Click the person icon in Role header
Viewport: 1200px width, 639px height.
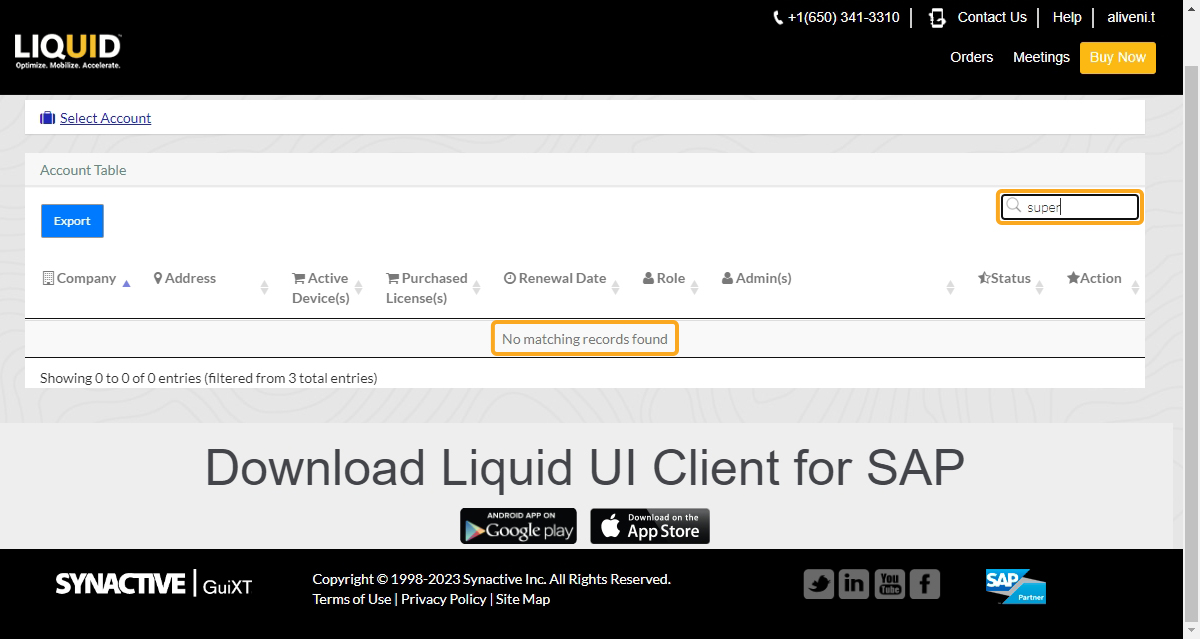coord(648,278)
